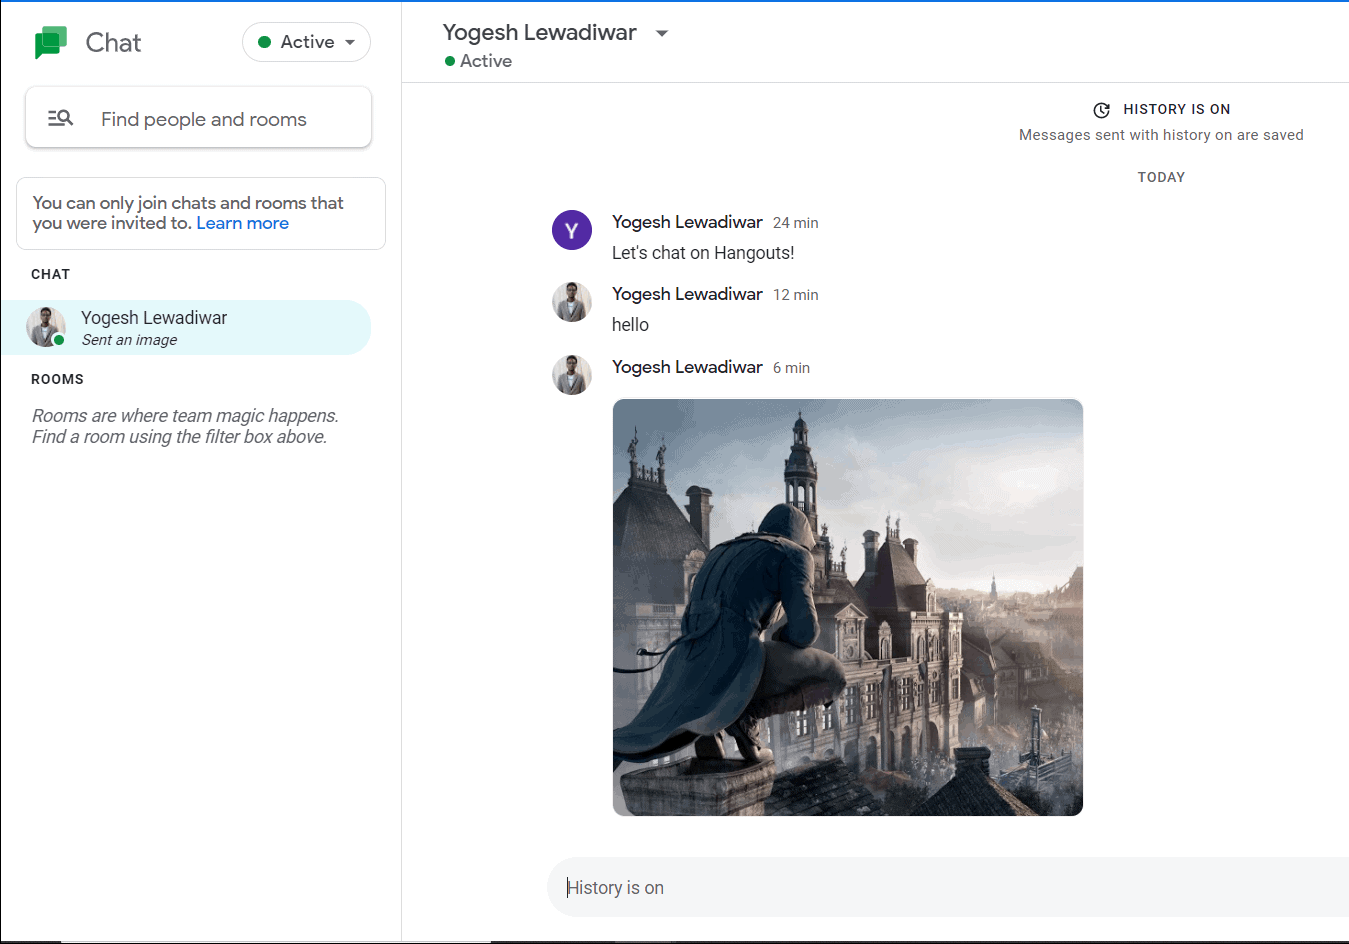The height and width of the screenshot is (944, 1349).
Task: Click the TODAY date separator label
Action: tap(1161, 177)
